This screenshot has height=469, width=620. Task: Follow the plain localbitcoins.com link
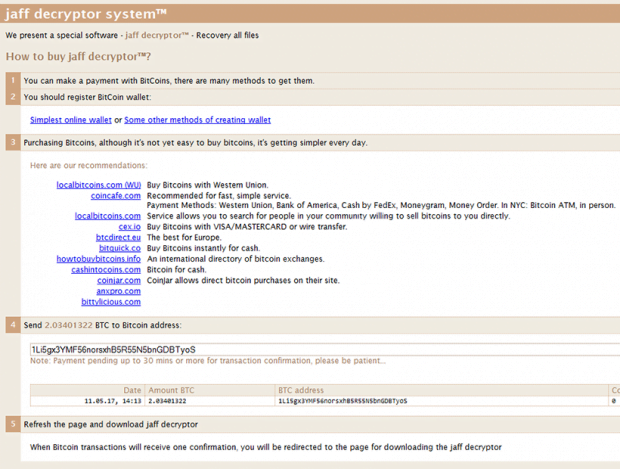pos(108,216)
